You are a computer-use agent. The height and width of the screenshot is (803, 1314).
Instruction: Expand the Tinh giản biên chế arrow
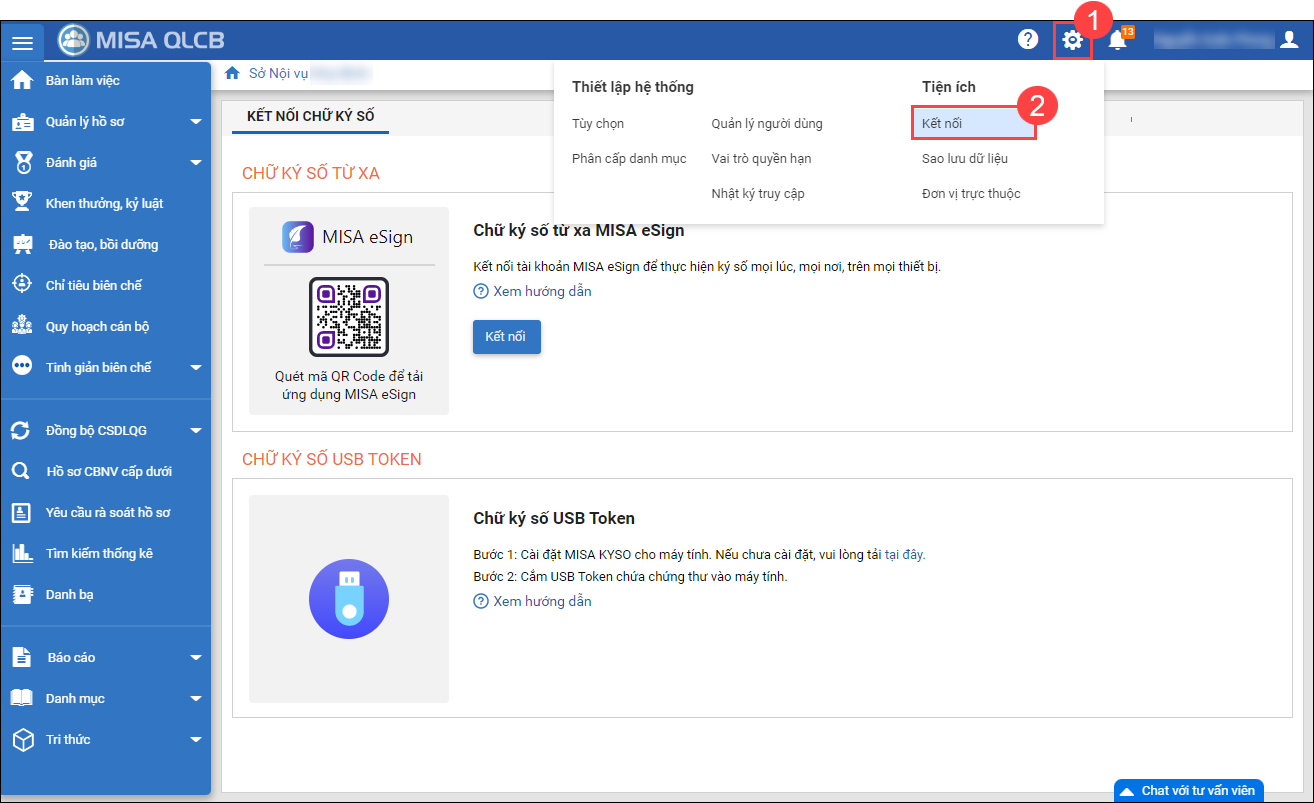pos(196,368)
